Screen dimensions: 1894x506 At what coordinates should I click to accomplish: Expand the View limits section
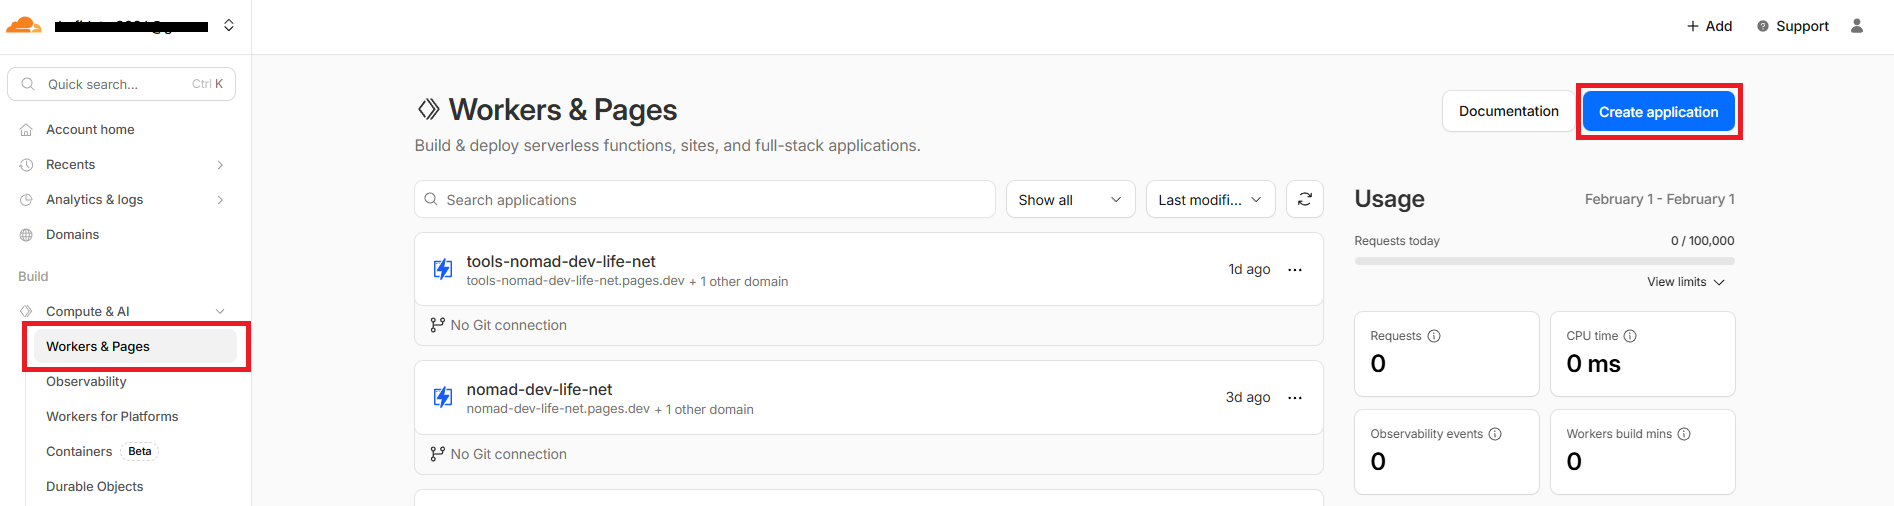[1686, 282]
